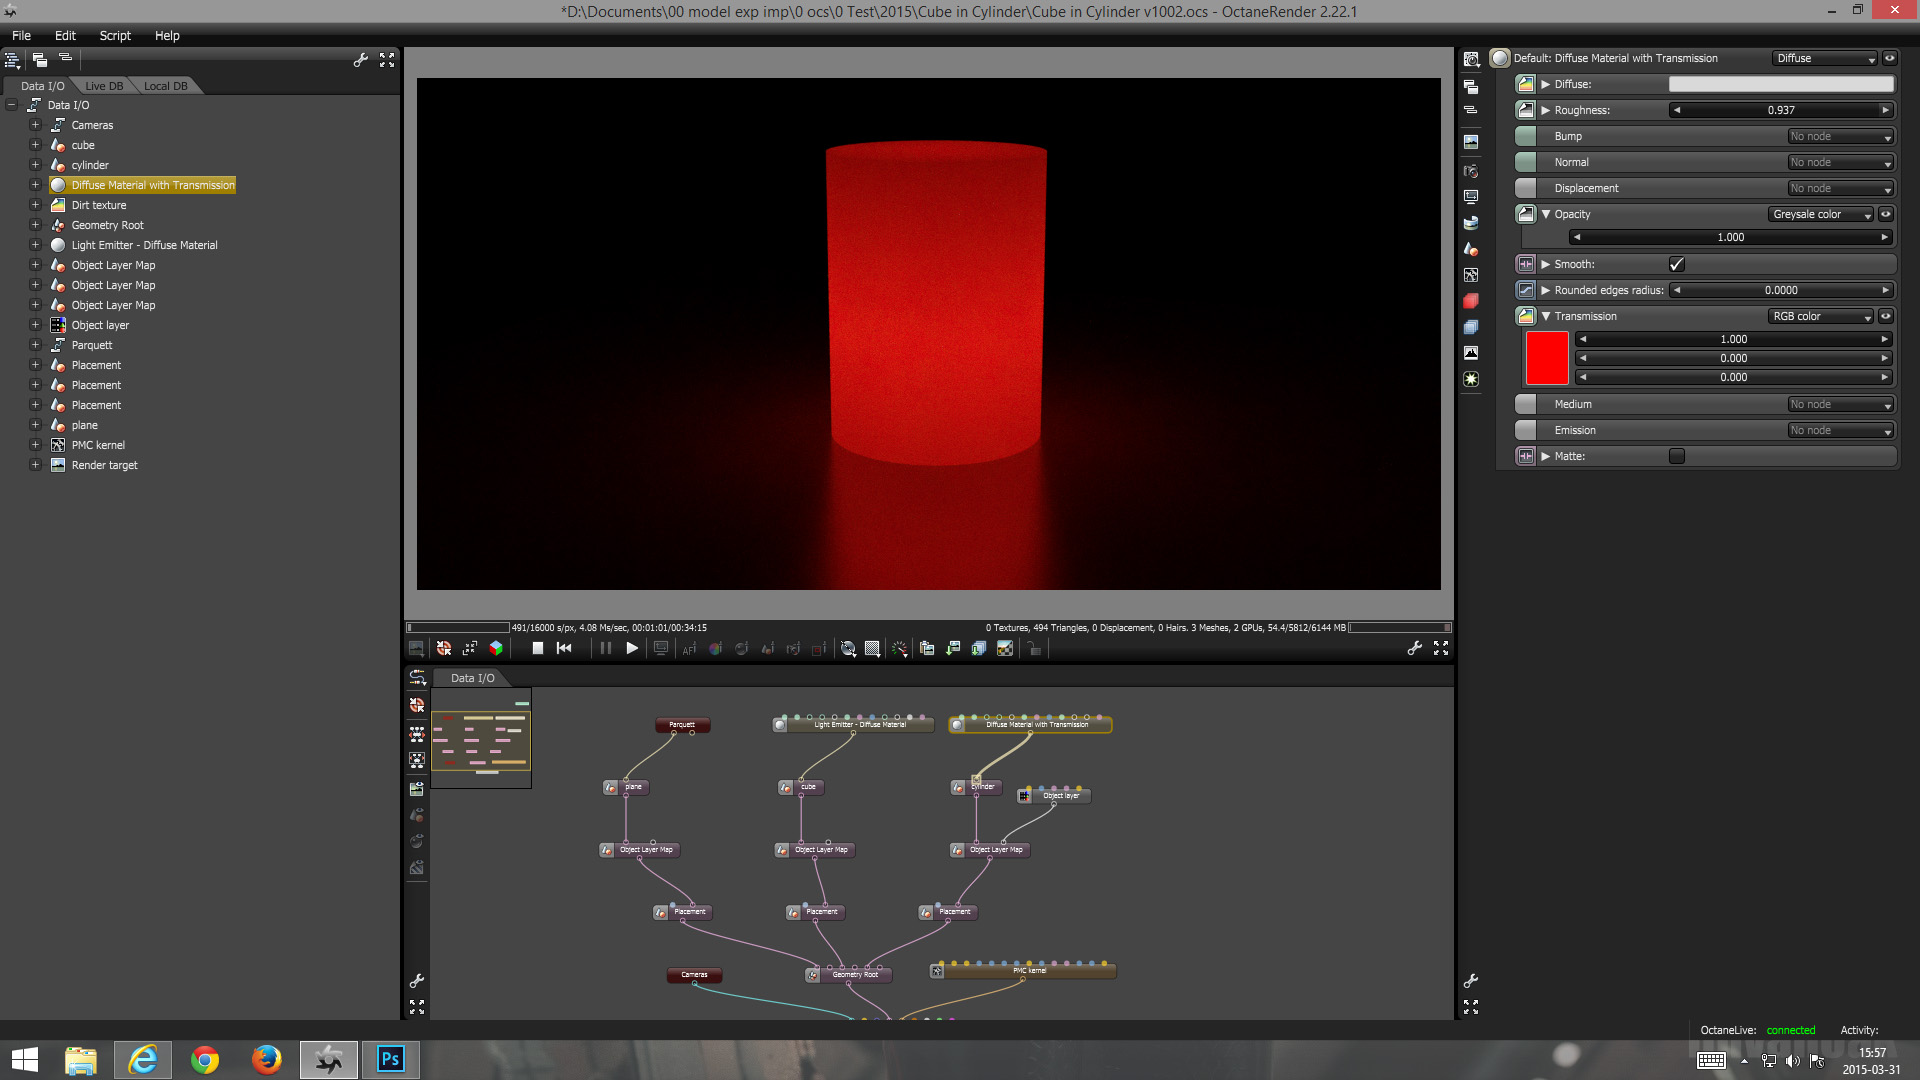
Task: Click the stop render button
Action: pos(537,649)
